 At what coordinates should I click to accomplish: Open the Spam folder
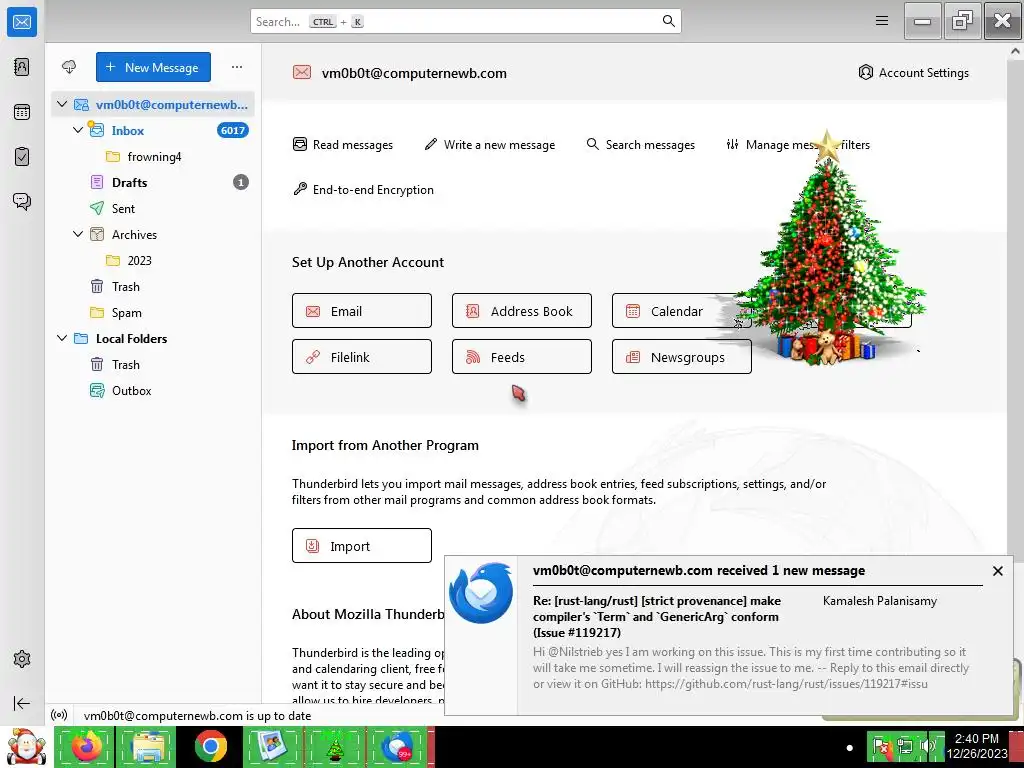click(153, 313)
